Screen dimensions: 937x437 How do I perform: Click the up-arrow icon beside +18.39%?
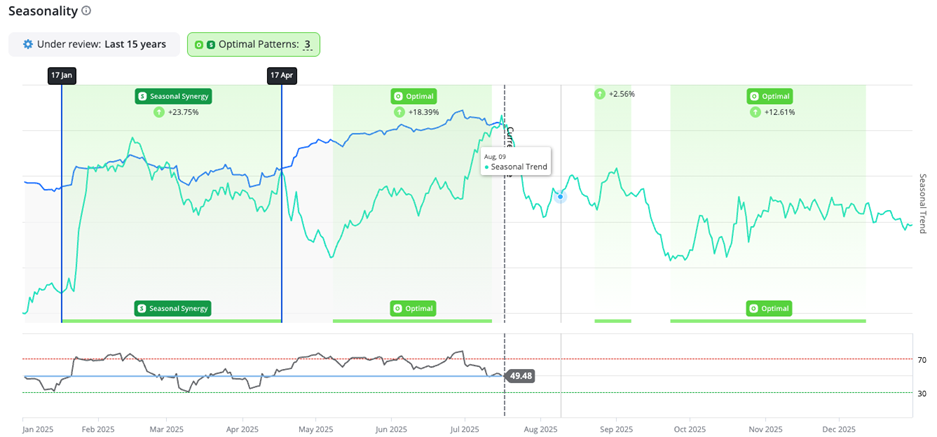pyautogui.click(x=399, y=112)
